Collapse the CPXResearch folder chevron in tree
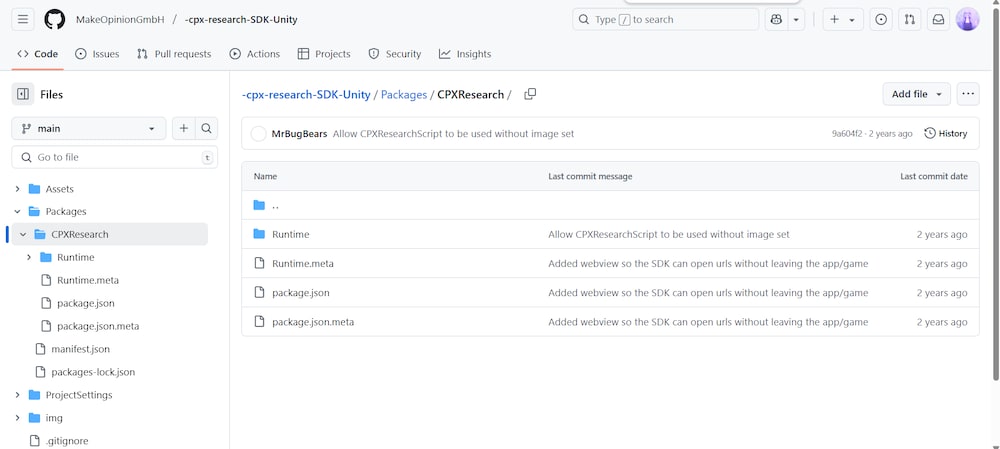1000x449 pixels. [23, 235]
